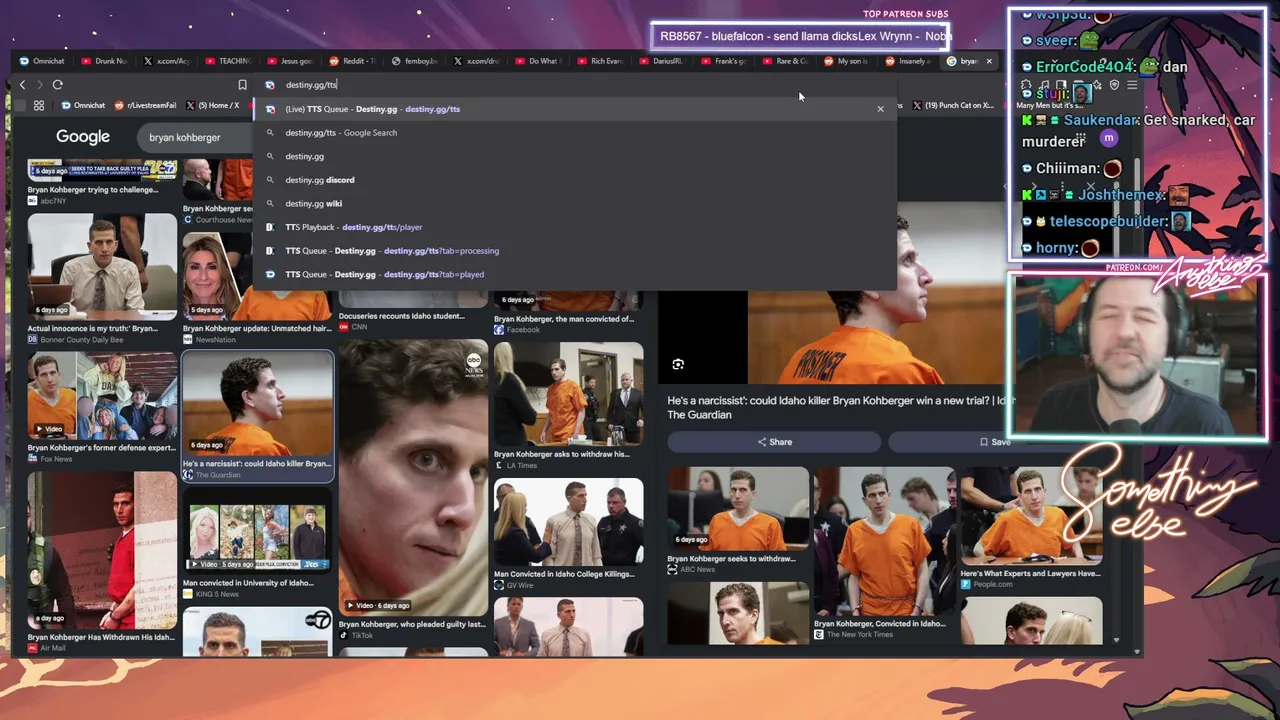The width and height of the screenshot is (1280, 720).
Task: Save the Guardian image result
Action: click(x=995, y=442)
